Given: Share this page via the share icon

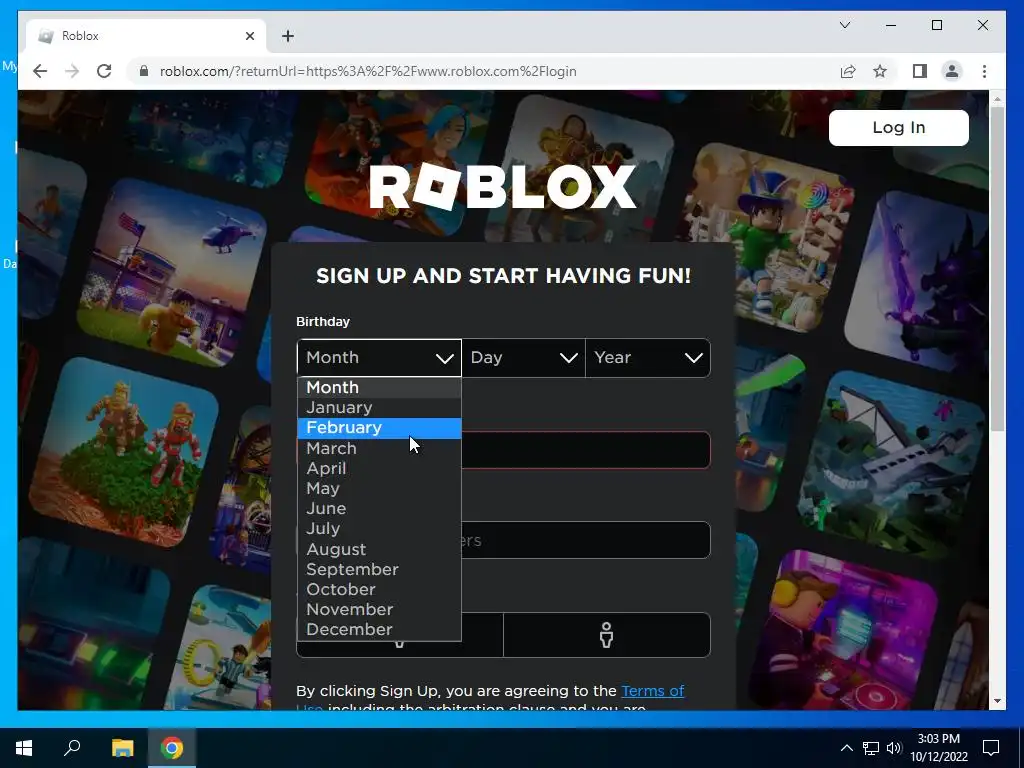Looking at the screenshot, I should [x=848, y=71].
